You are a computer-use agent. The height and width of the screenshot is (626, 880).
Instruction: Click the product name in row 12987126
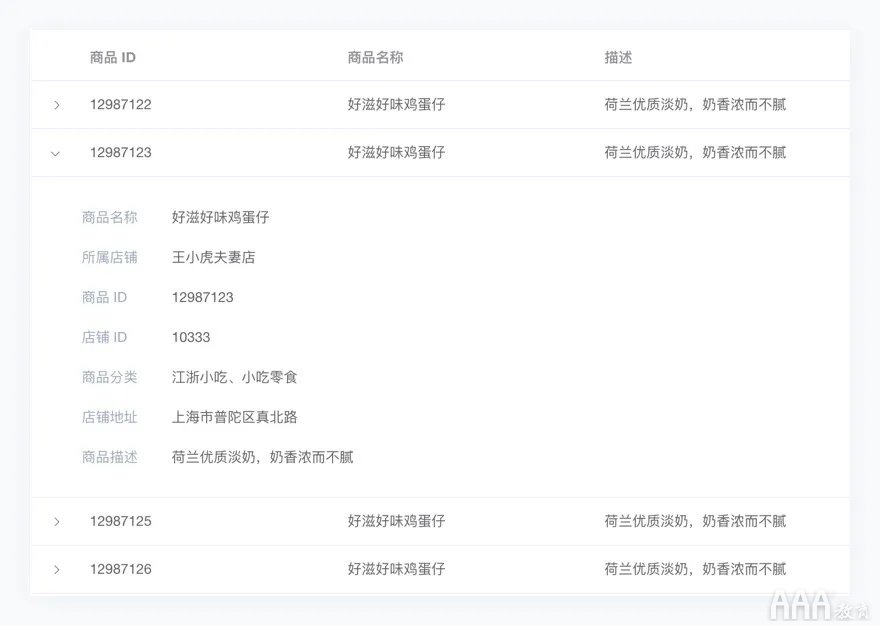click(396, 569)
